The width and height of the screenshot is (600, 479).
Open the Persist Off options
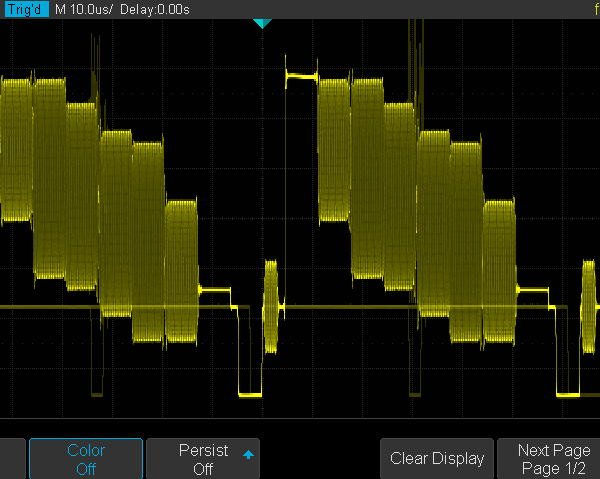[202, 459]
